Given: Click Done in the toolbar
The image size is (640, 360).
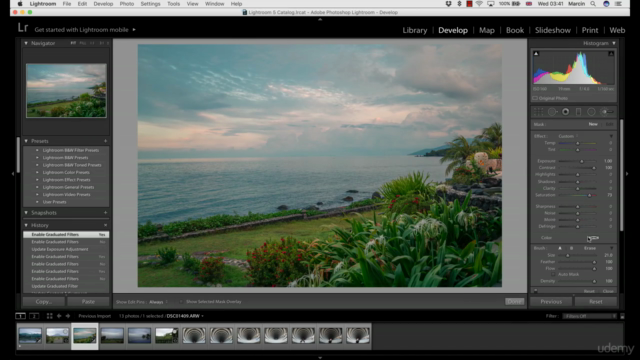Looking at the screenshot, I should point(514,302).
